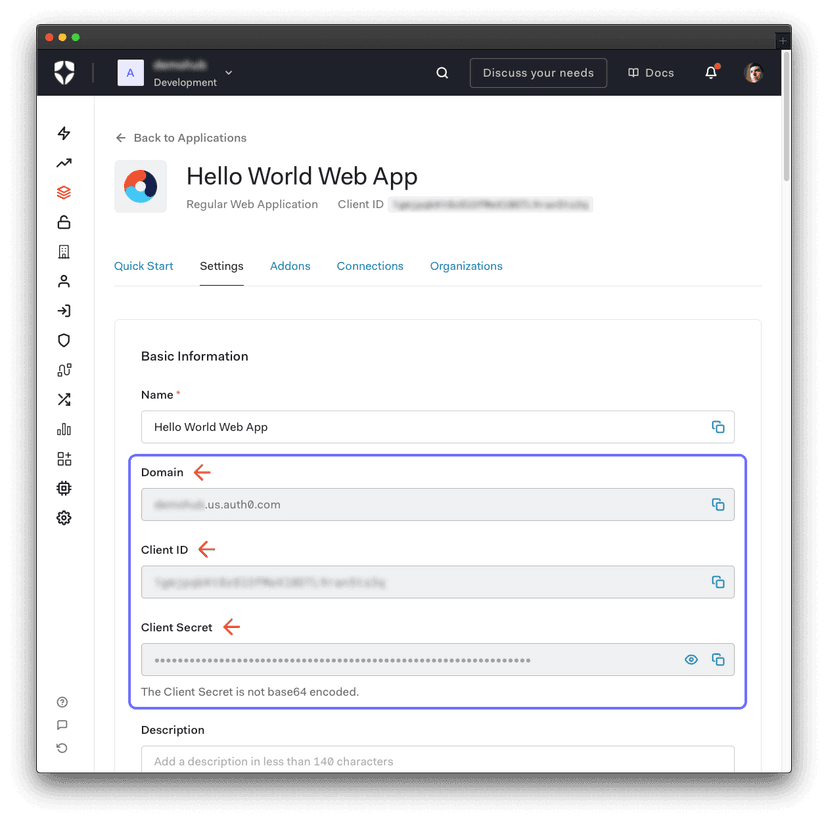Open the Monitoring bar-chart icon
The image size is (828, 821).
click(x=63, y=429)
